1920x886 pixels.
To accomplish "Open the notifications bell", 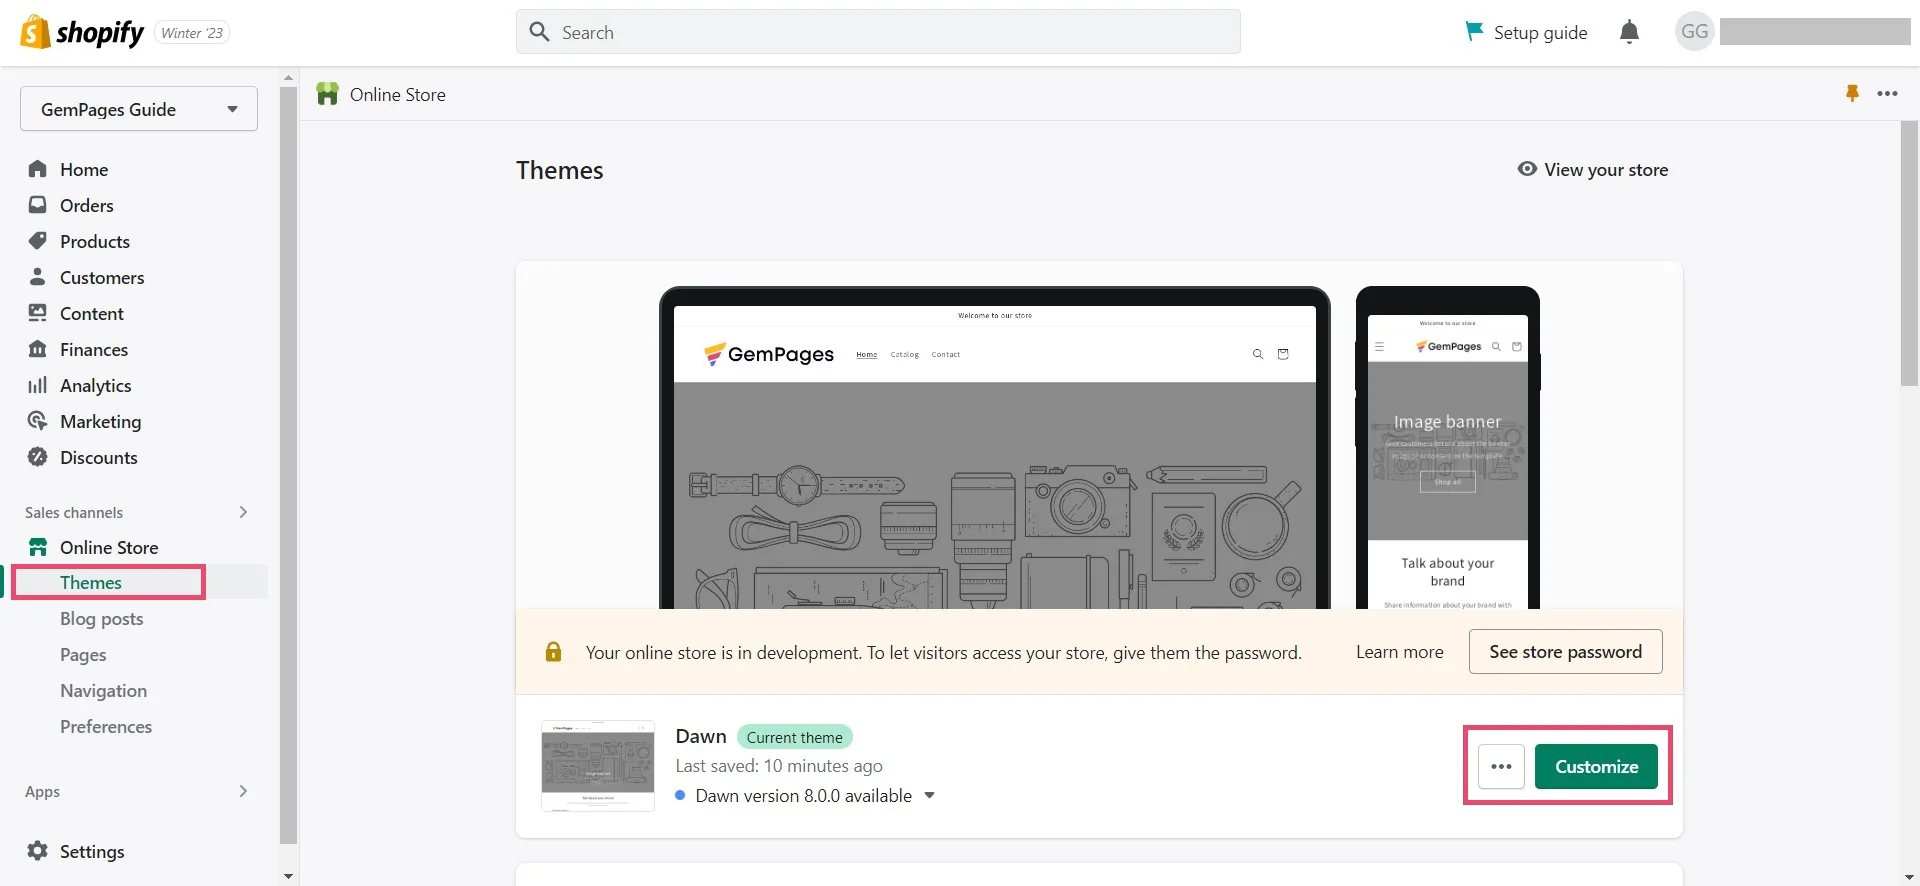I will pos(1629,32).
